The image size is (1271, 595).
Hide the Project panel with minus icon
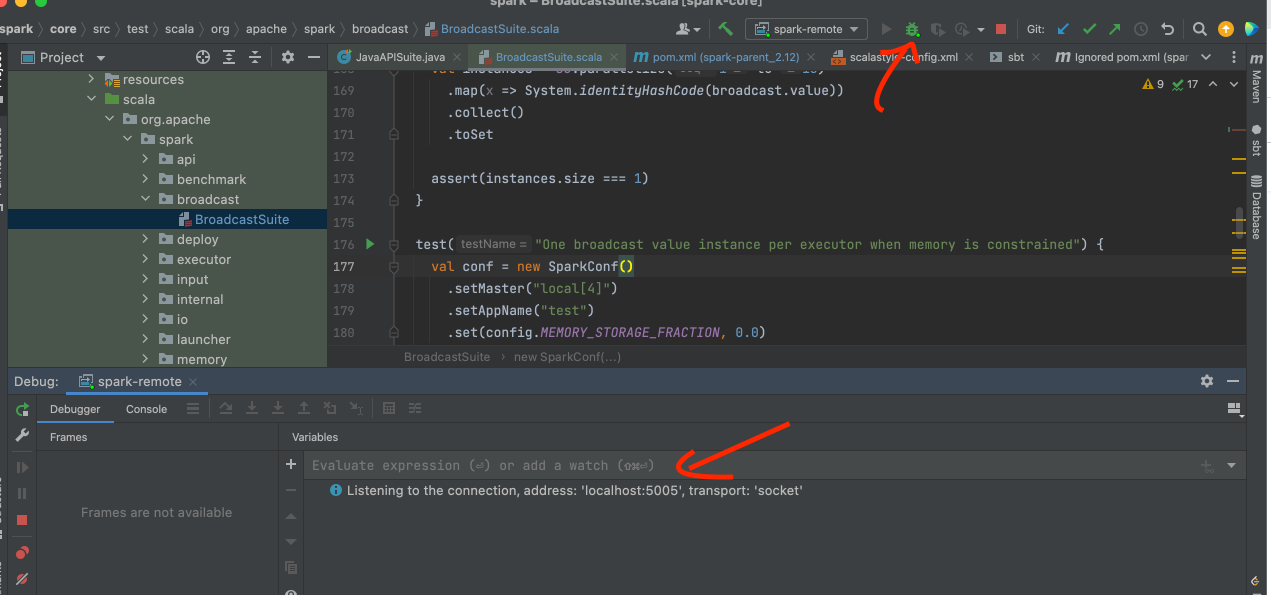(x=313, y=57)
